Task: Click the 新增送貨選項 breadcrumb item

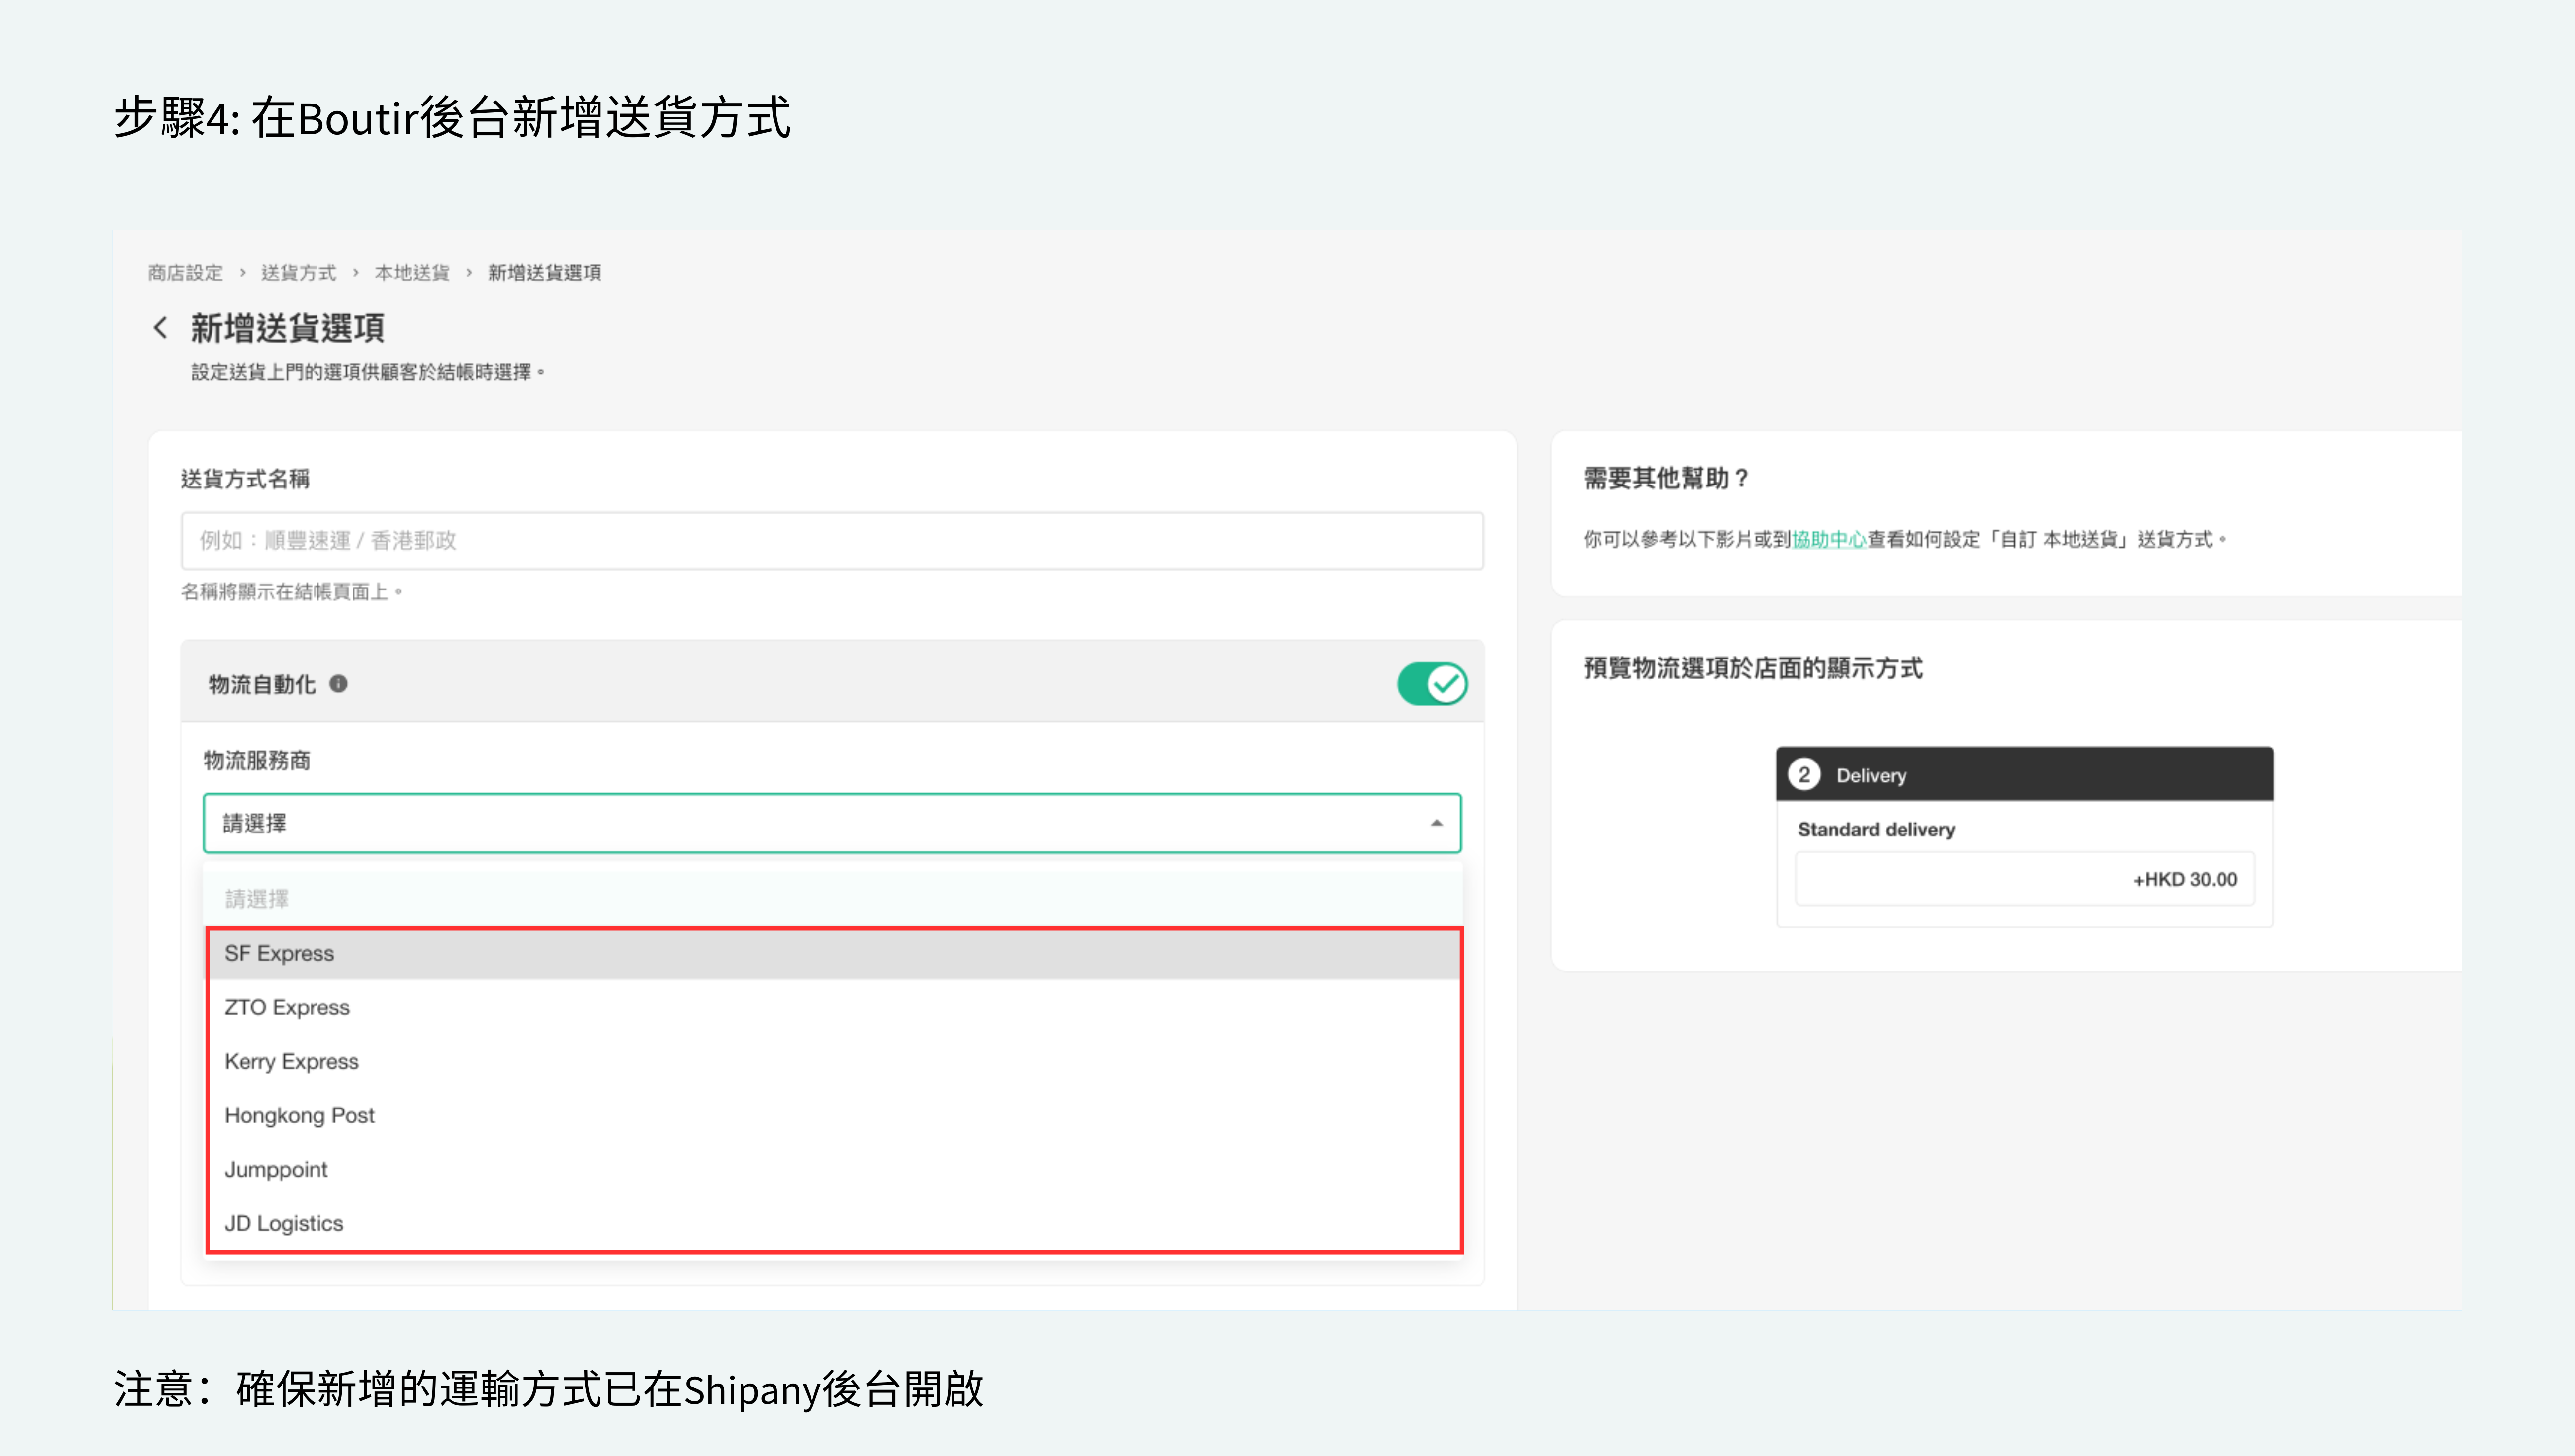Action: click(x=544, y=273)
